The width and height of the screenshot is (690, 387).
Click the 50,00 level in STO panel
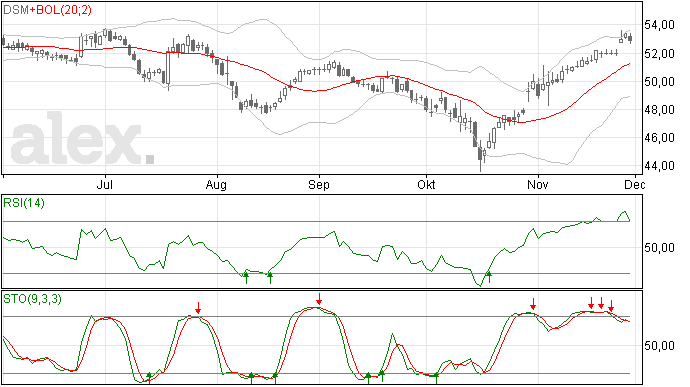pyautogui.click(x=659, y=346)
